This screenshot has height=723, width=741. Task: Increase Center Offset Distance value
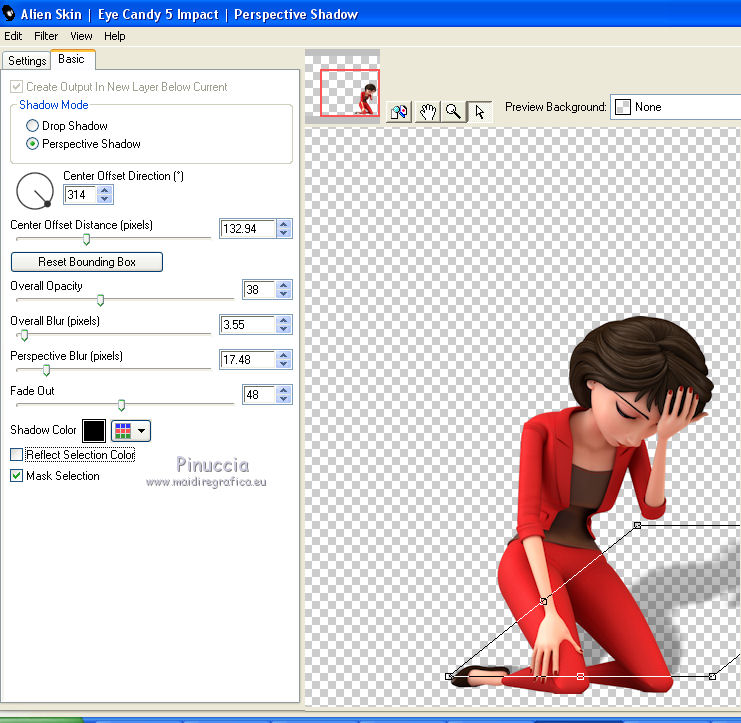click(x=284, y=224)
